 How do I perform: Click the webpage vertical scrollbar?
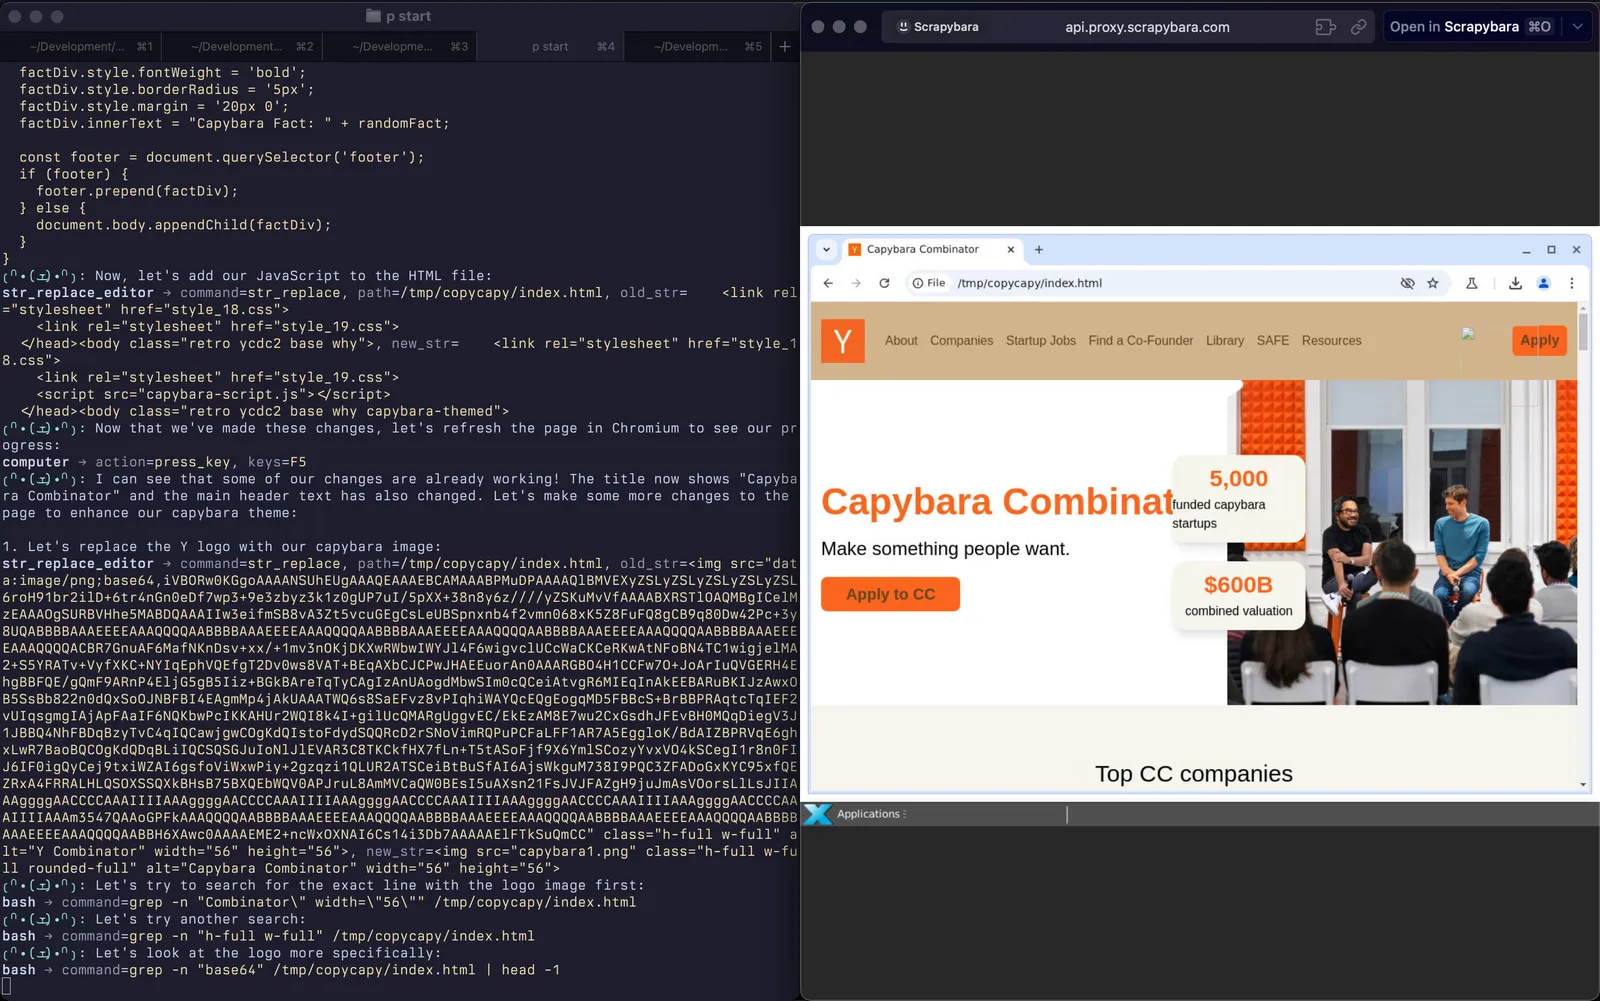(x=1583, y=330)
